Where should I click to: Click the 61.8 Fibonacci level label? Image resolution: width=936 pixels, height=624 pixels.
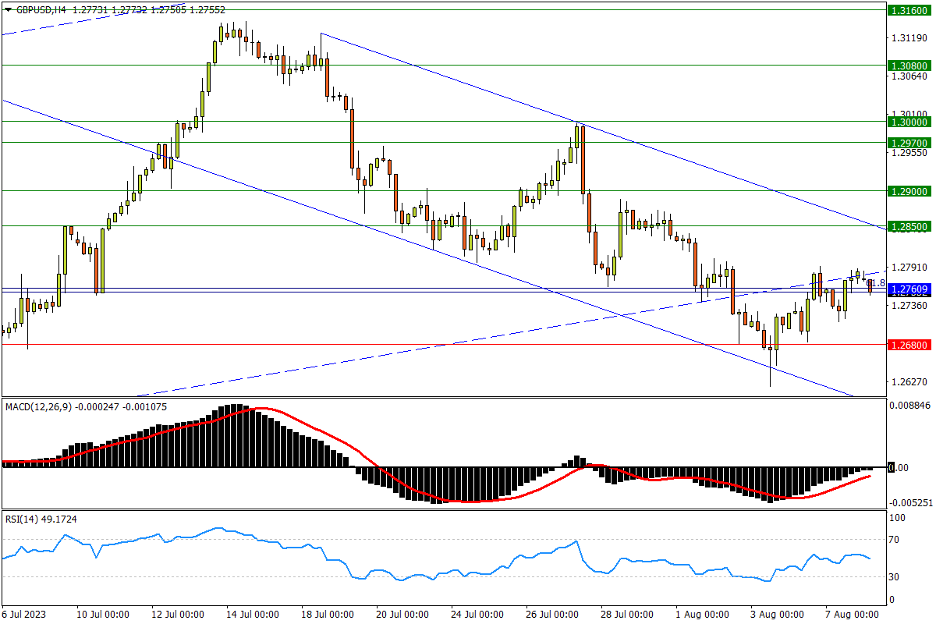pos(875,283)
